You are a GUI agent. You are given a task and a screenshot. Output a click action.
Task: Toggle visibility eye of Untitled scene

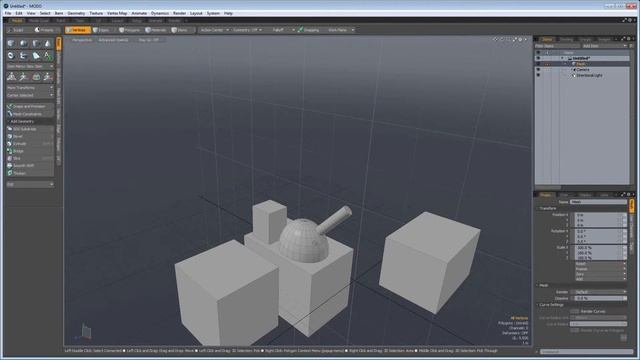538,58
